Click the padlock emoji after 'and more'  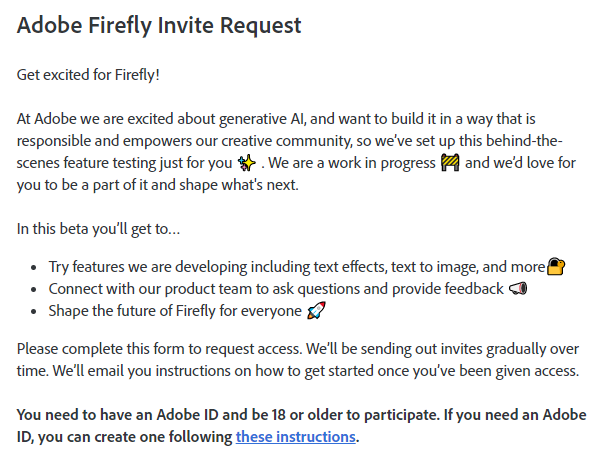tap(556, 266)
